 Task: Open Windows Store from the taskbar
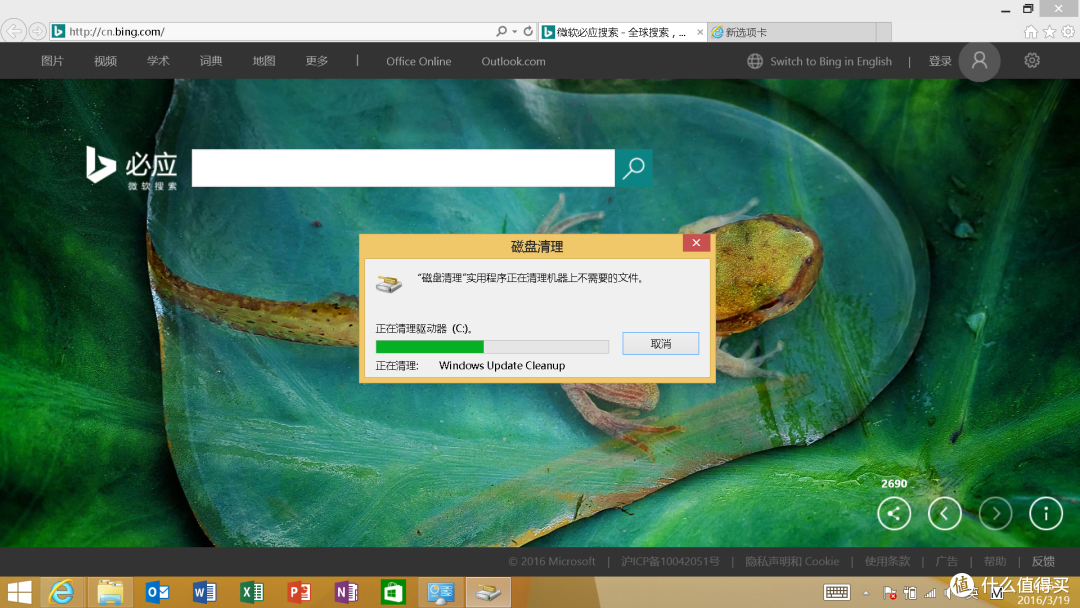pos(393,592)
